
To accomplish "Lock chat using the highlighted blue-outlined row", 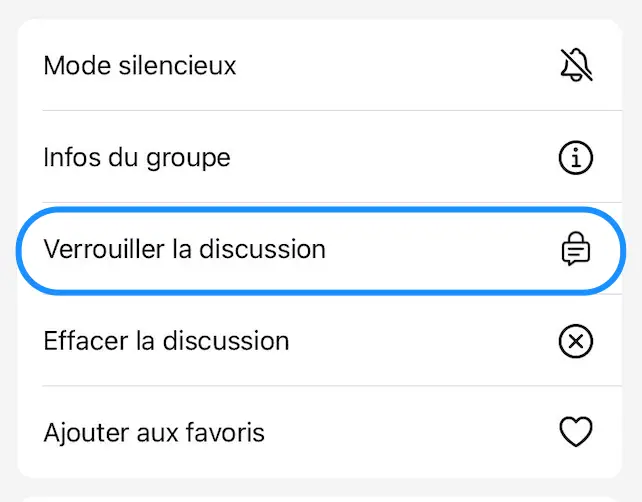I will click(x=321, y=250).
